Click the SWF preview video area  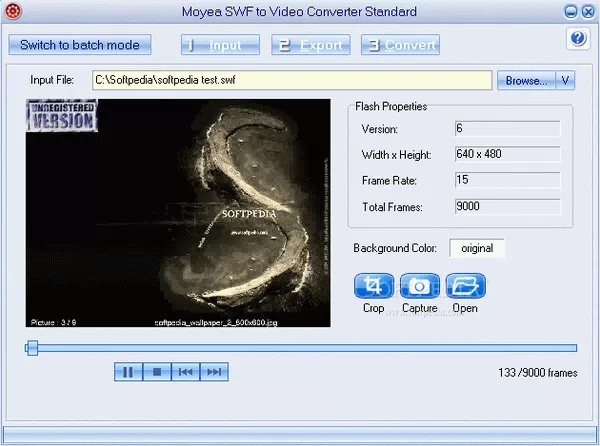[178, 213]
